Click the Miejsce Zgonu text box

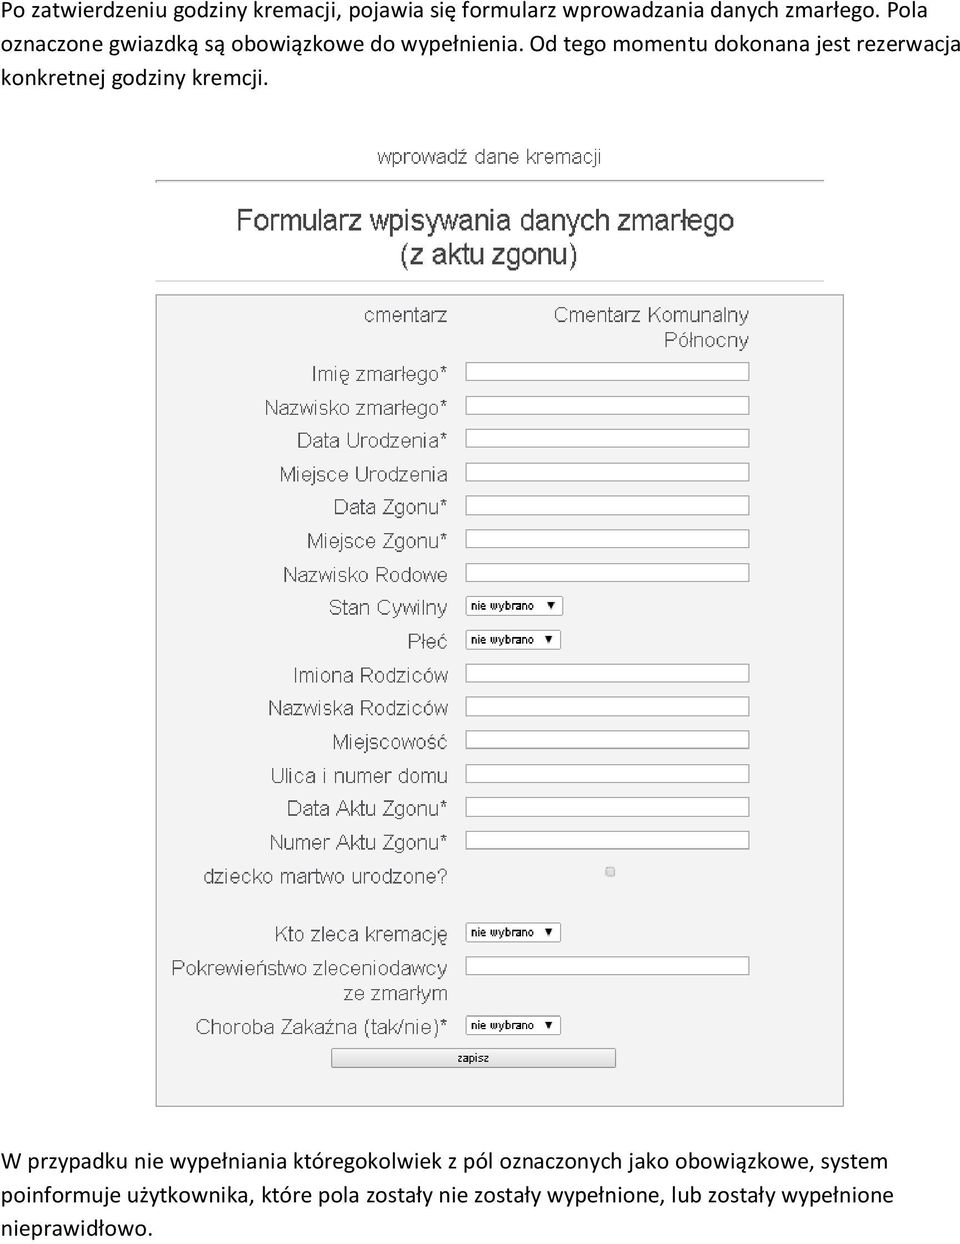coord(607,539)
